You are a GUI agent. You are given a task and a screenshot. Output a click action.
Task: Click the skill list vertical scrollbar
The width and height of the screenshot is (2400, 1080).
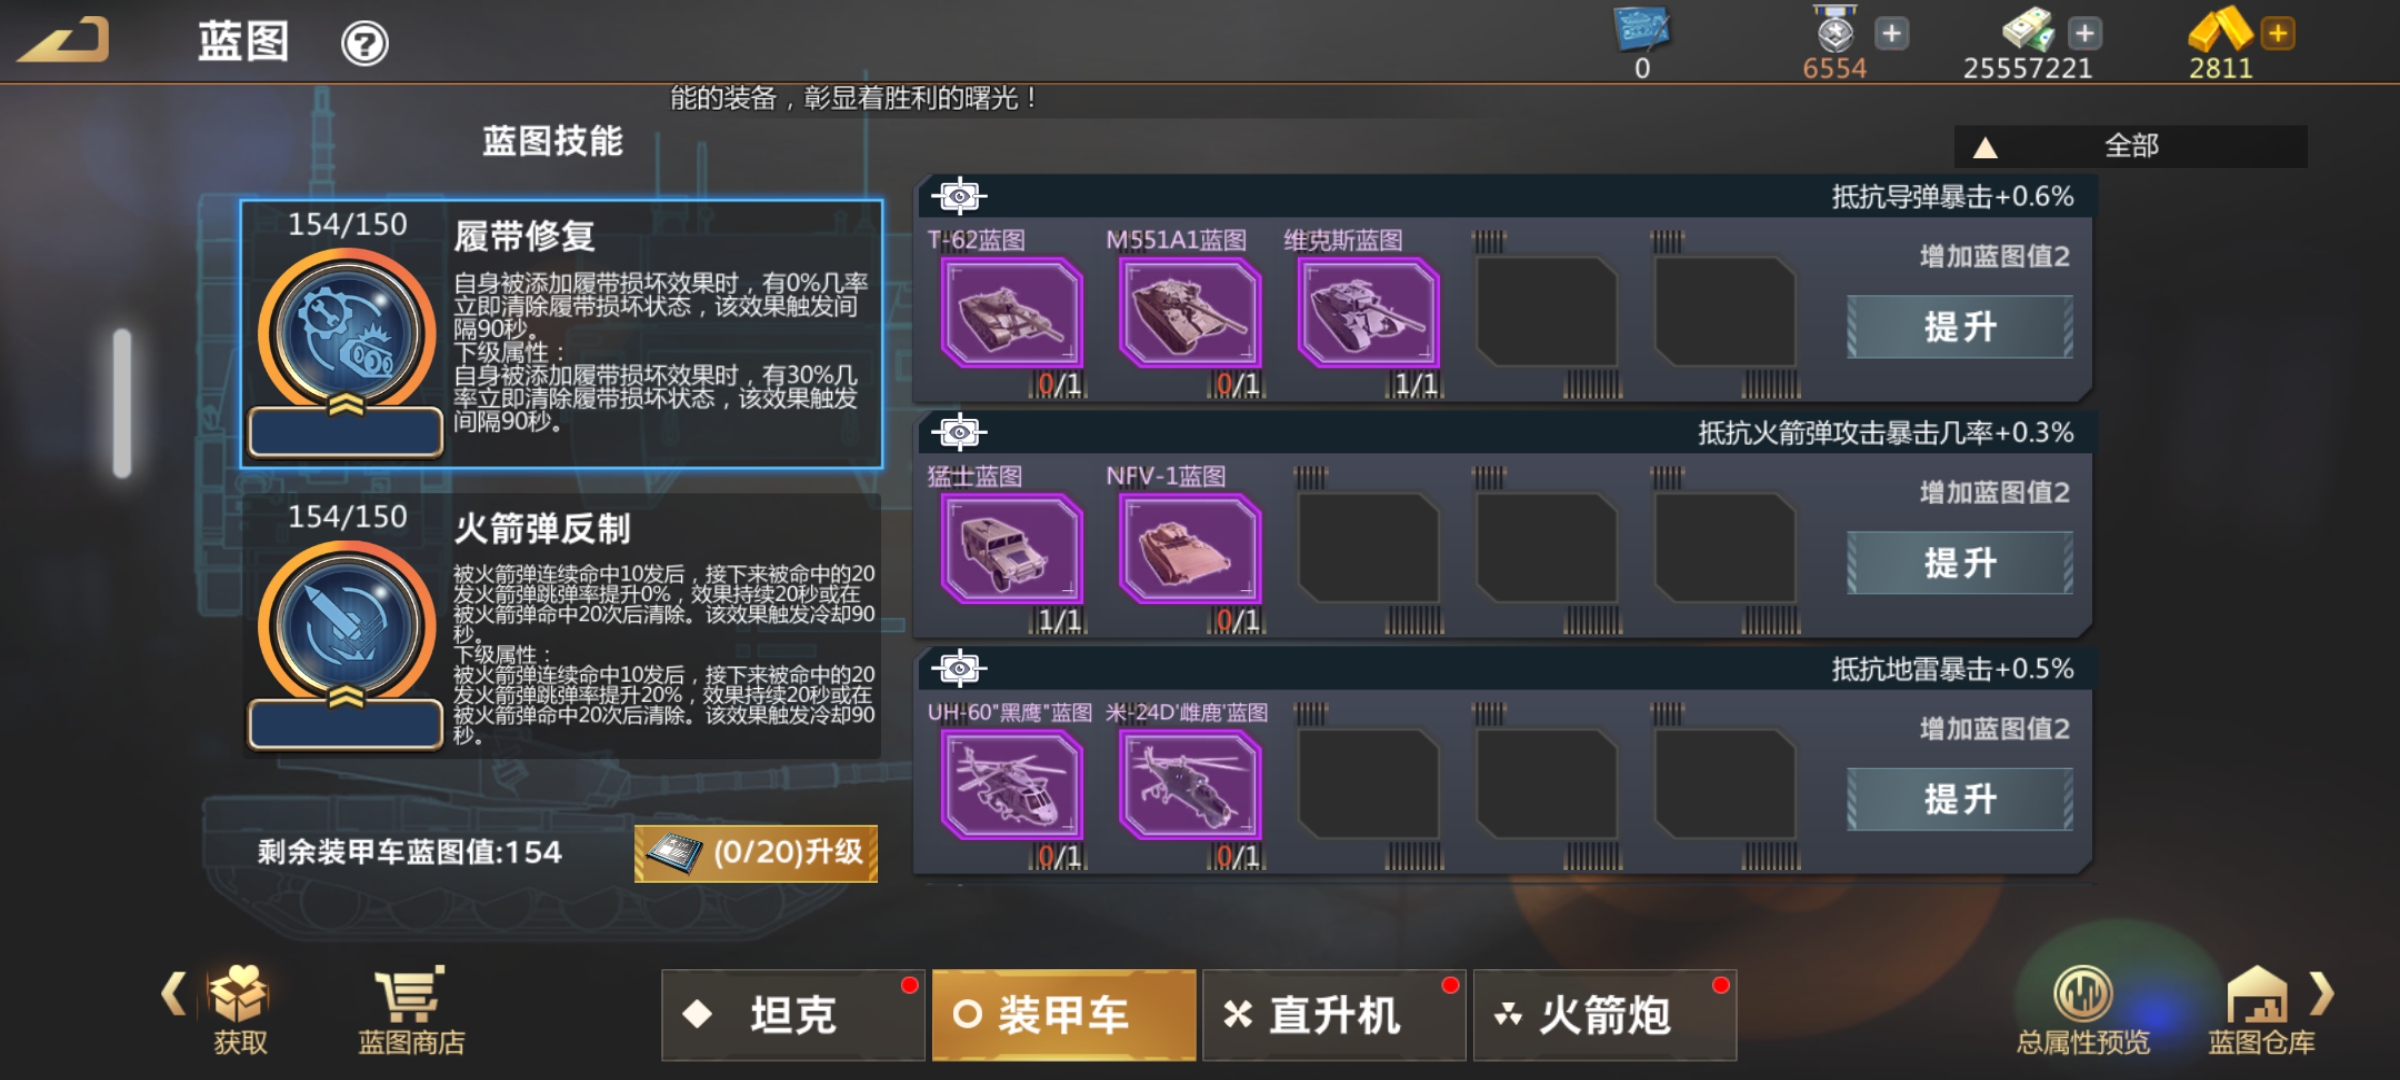(122, 403)
